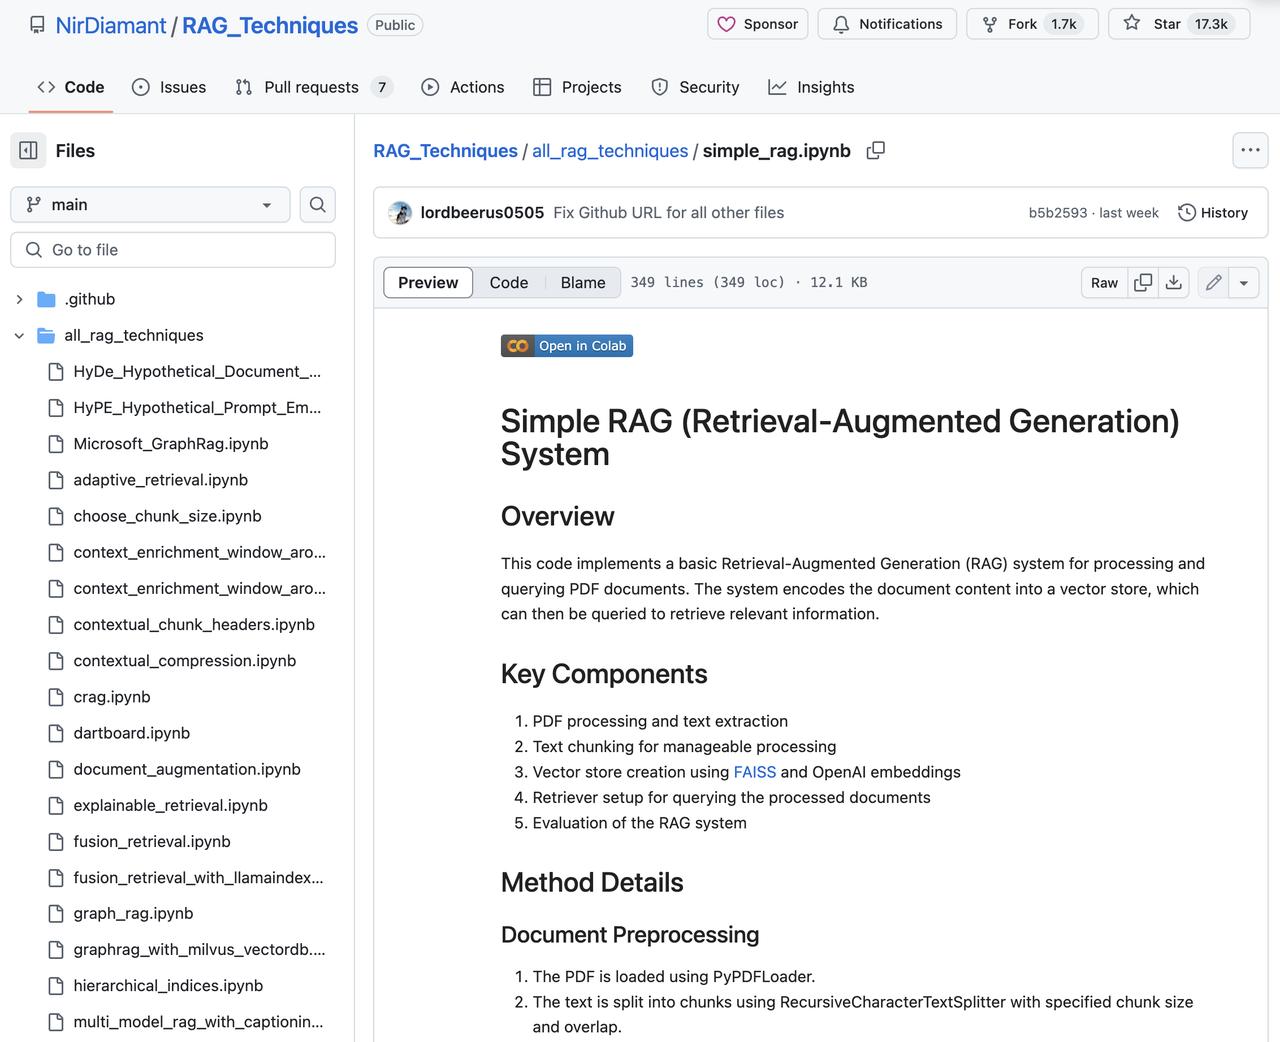Expand the .github folder
The image size is (1280, 1042).
coord(19,299)
